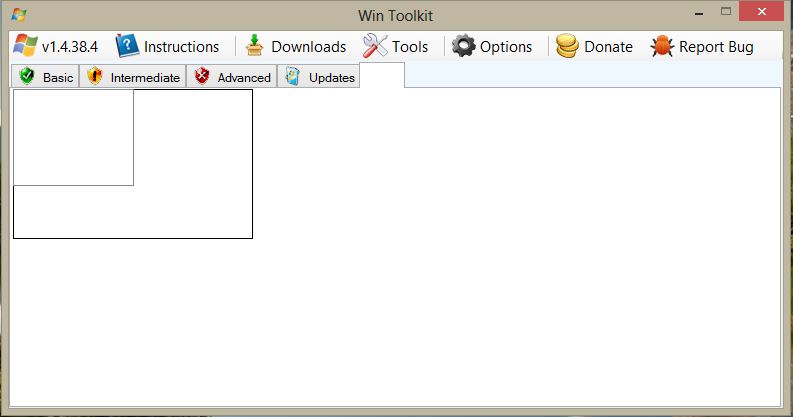Click the Report Bug label
Viewport: 793px width, 417px height.
tap(716, 47)
